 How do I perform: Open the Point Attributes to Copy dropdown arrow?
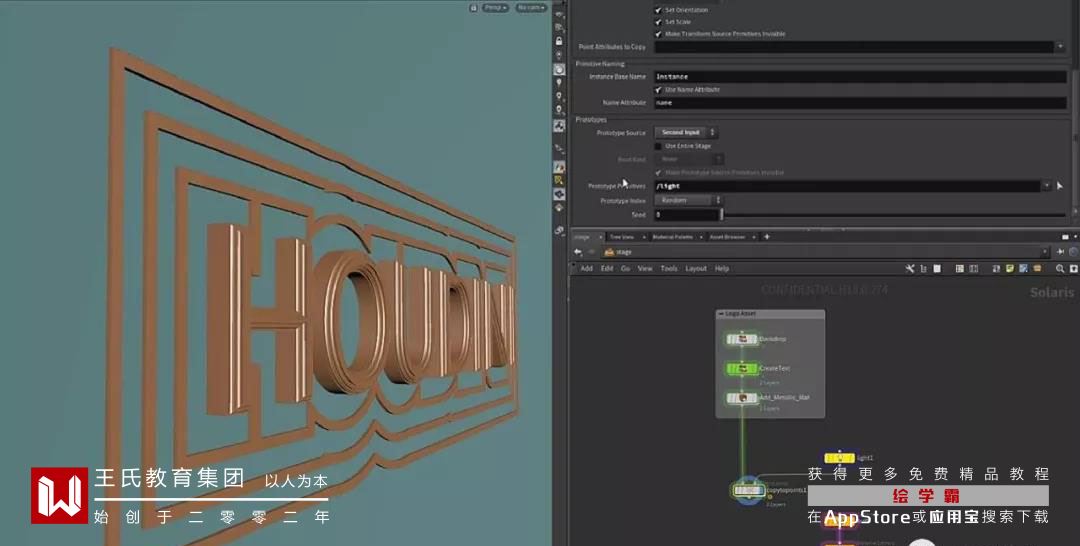1060,47
